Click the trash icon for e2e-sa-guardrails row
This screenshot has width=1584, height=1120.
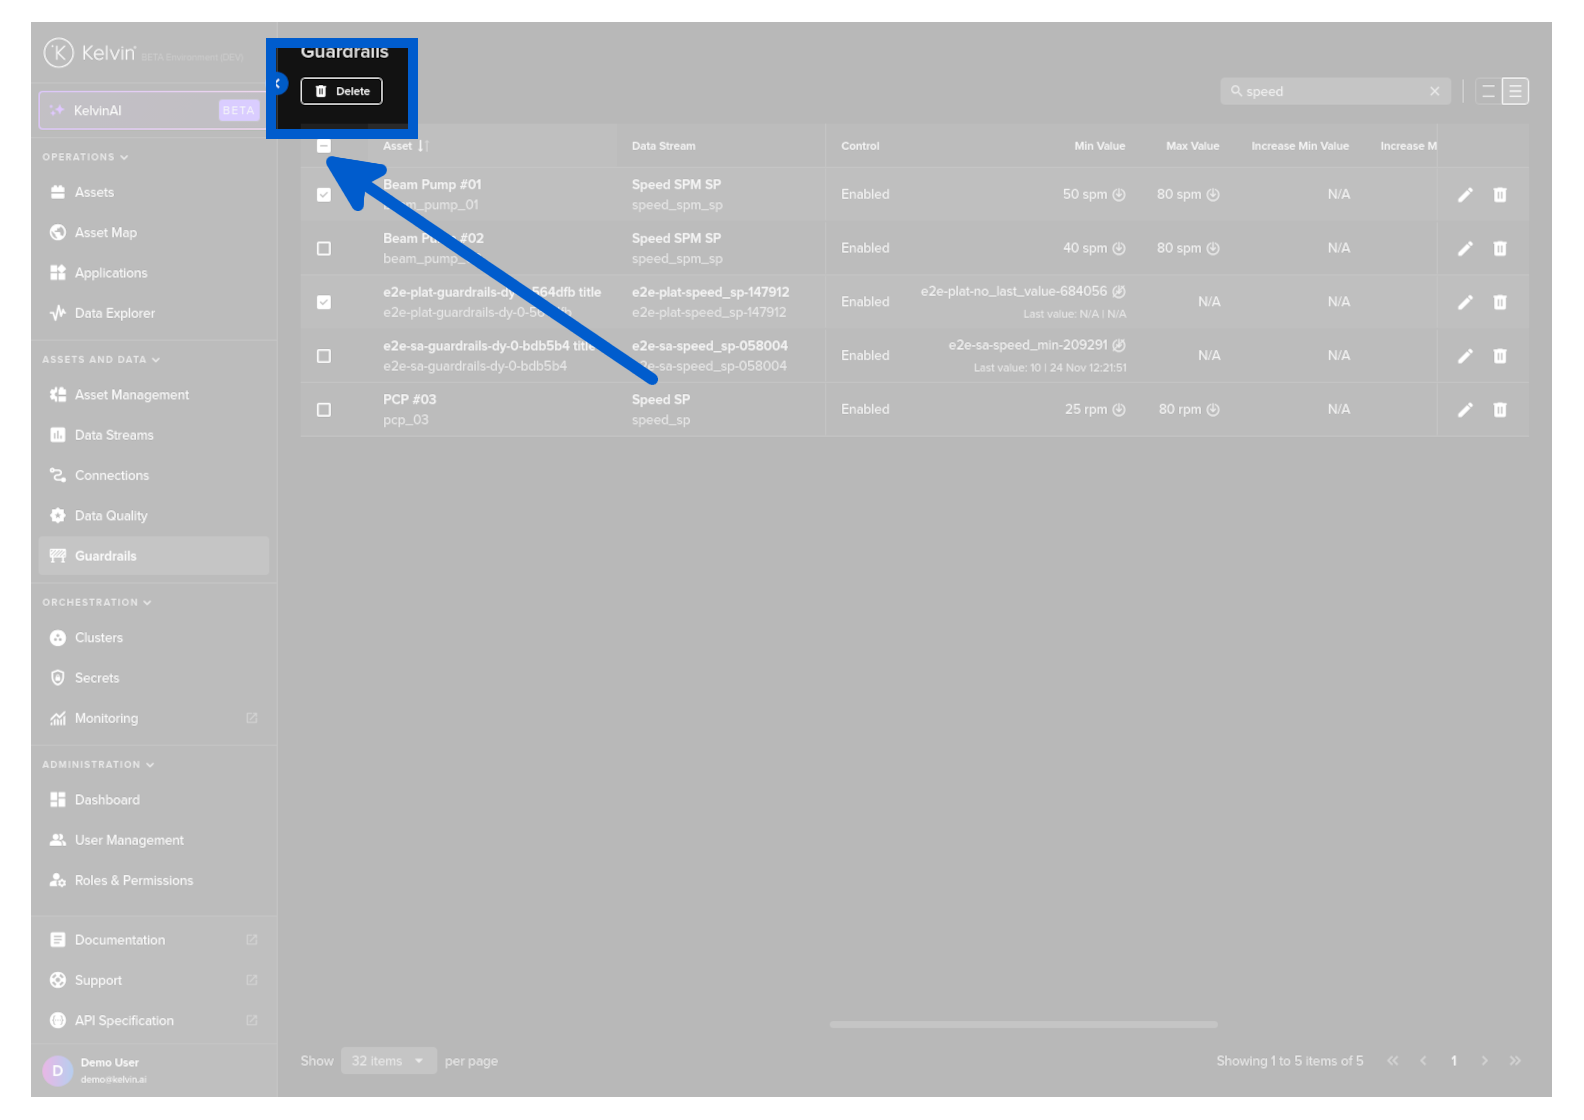1500,356
